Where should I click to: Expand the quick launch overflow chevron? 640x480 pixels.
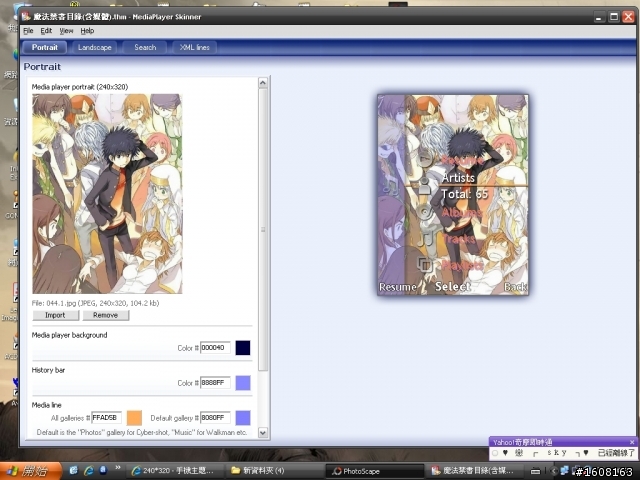[118, 468]
